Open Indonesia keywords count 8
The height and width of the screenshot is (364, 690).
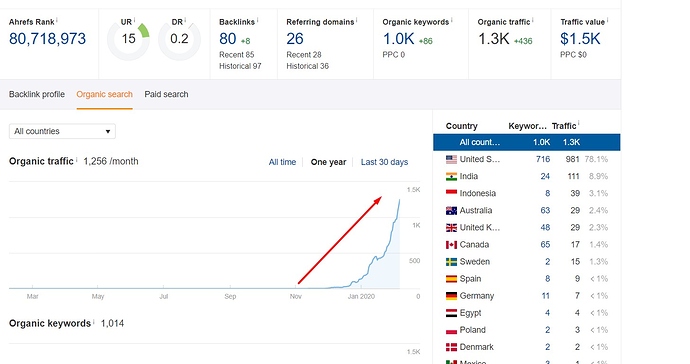[547, 193]
